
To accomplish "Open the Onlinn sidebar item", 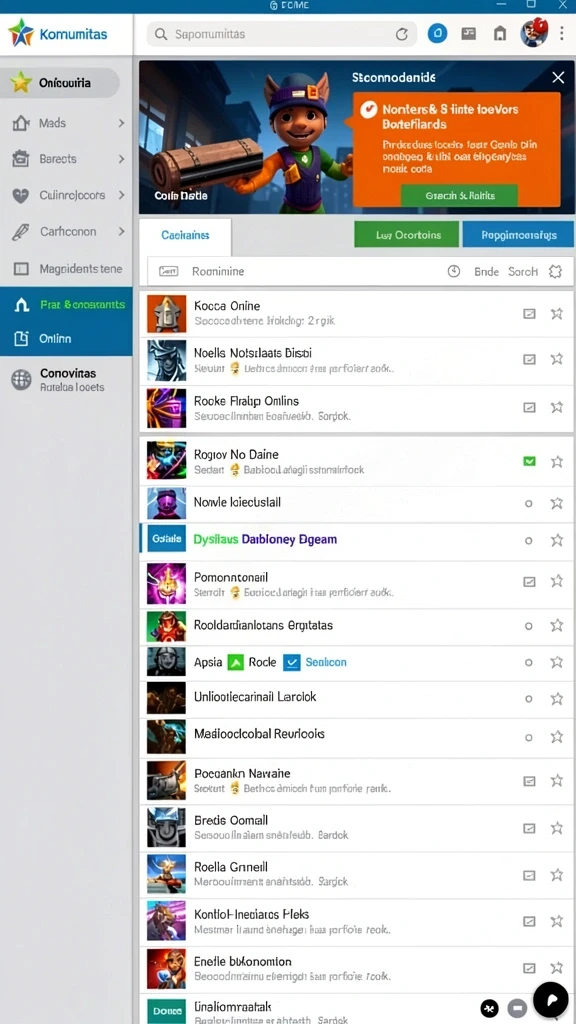I will click(66, 338).
